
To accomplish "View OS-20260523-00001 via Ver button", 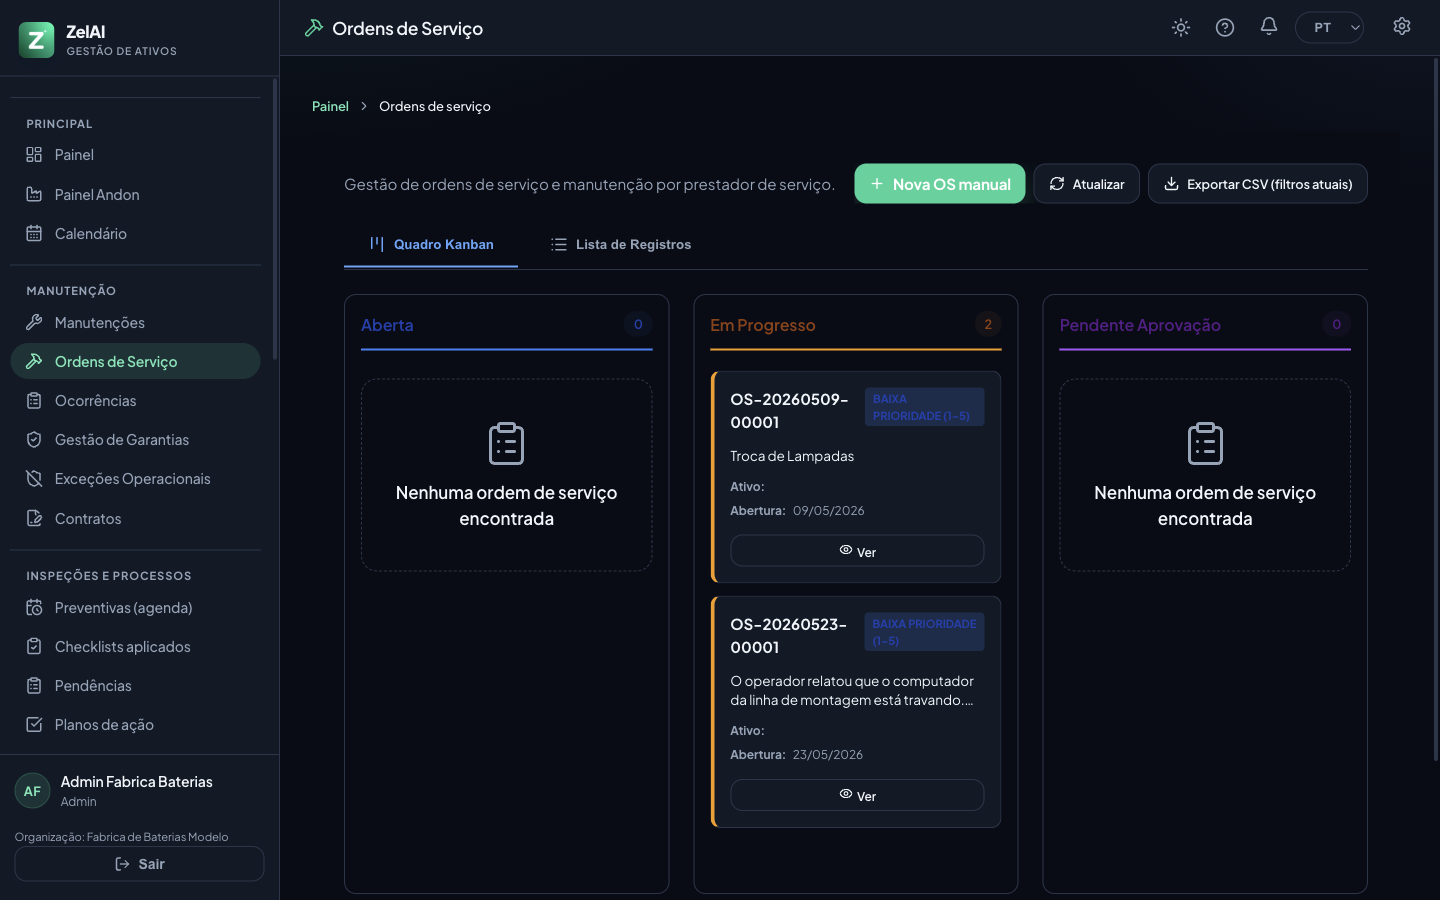I will click(x=857, y=795).
